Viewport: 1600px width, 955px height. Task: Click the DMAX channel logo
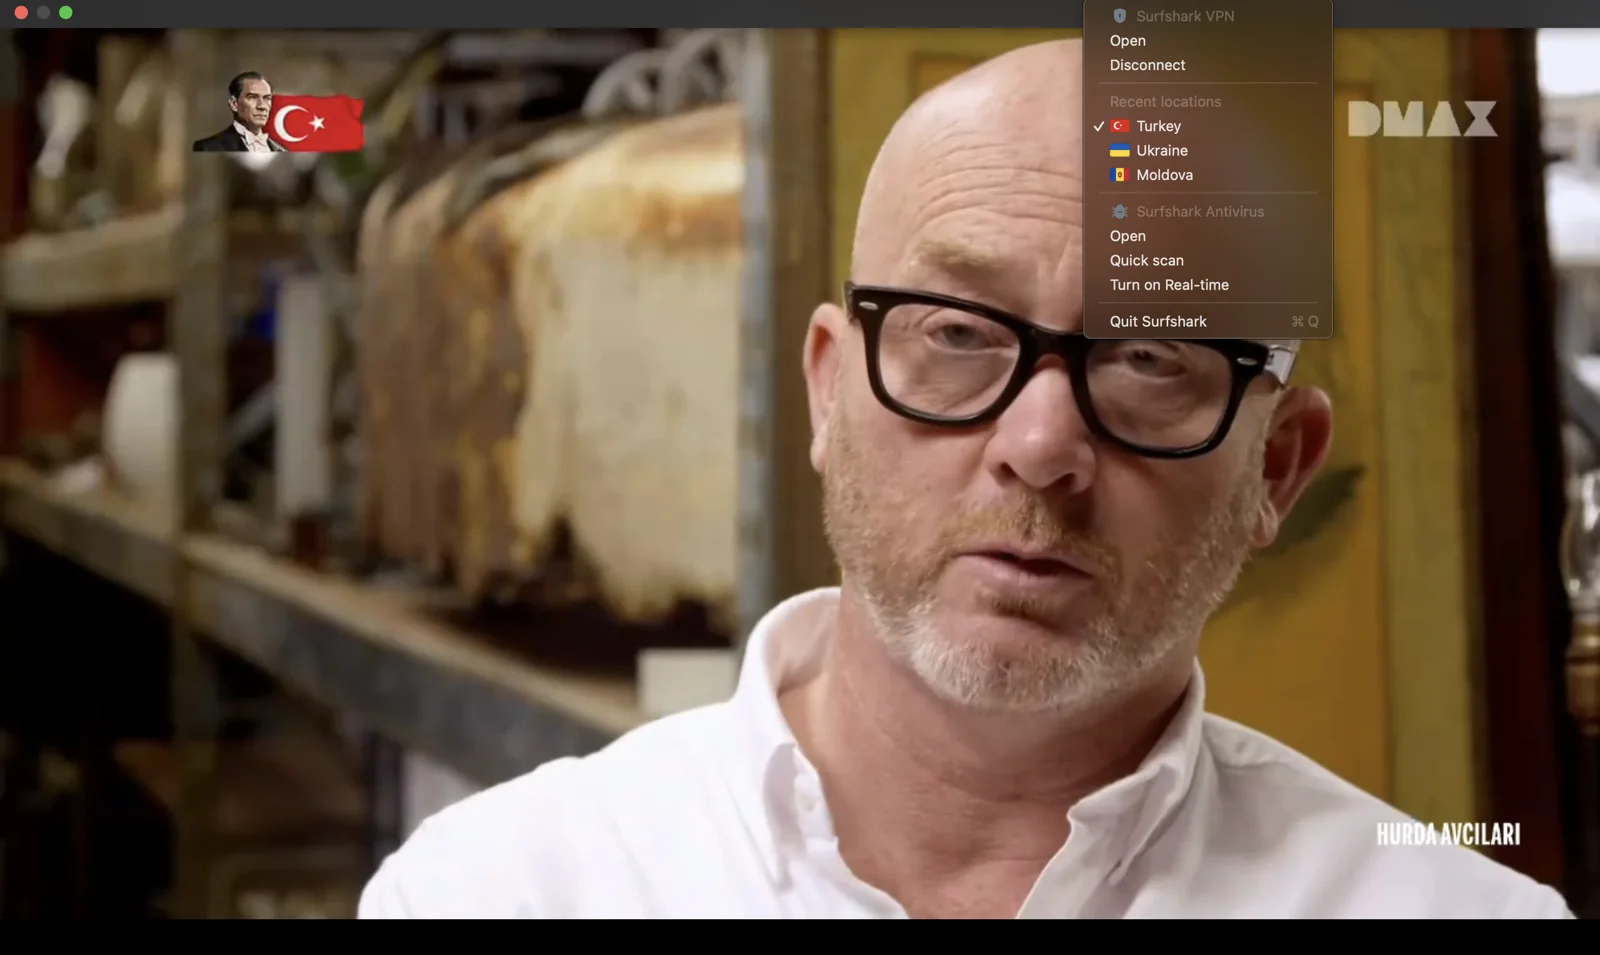pos(1421,119)
